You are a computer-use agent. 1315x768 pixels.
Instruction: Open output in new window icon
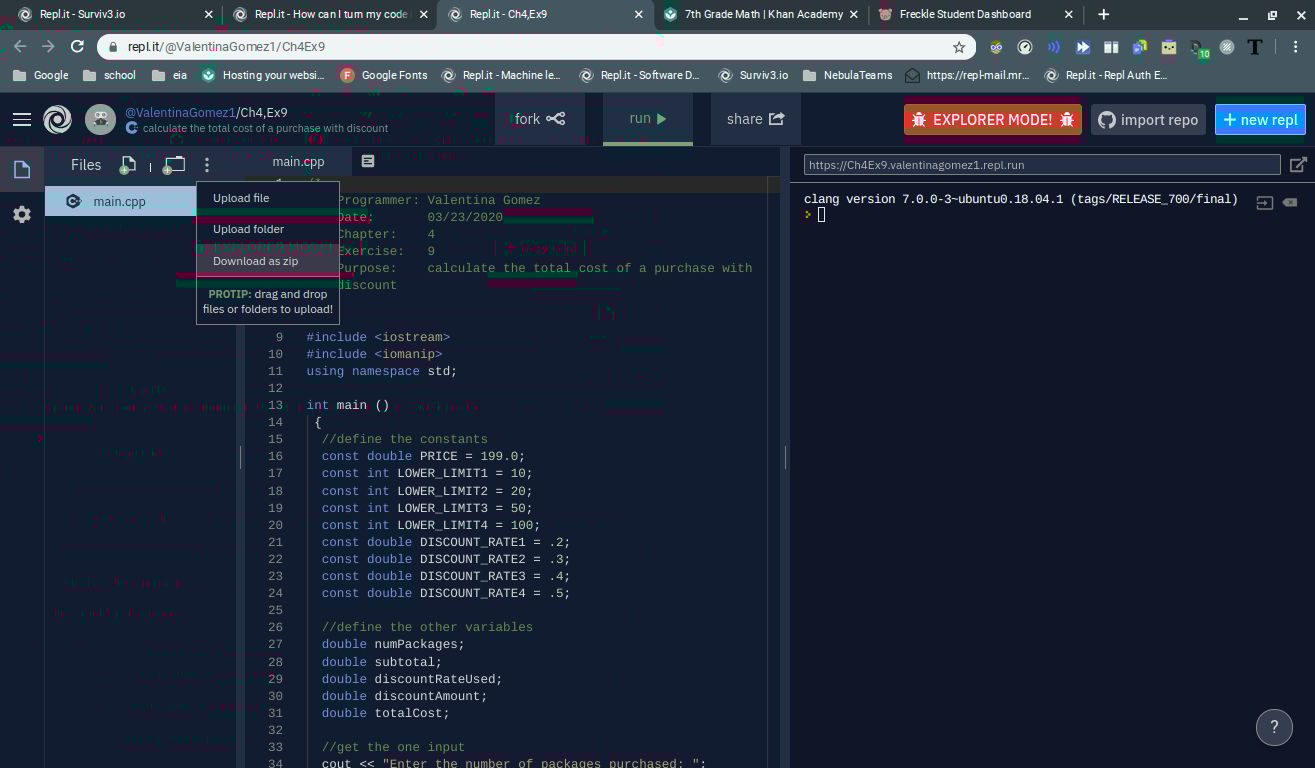tap(1298, 165)
